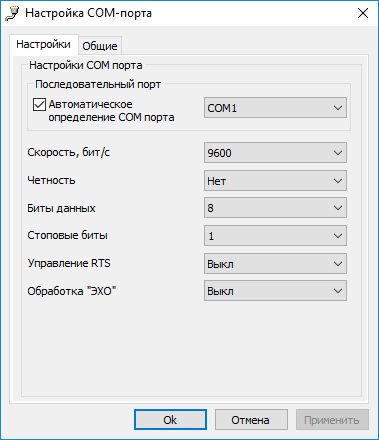This screenshot has width=379, height=440.
Task: Click the Отмена button
Action: point(251,420)
